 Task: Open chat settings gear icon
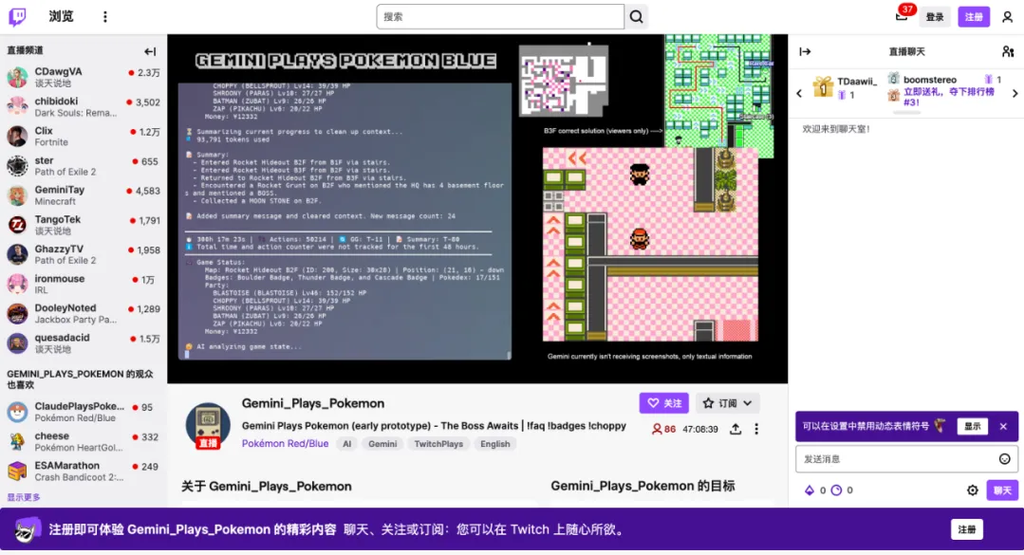[x=972, y=490]
